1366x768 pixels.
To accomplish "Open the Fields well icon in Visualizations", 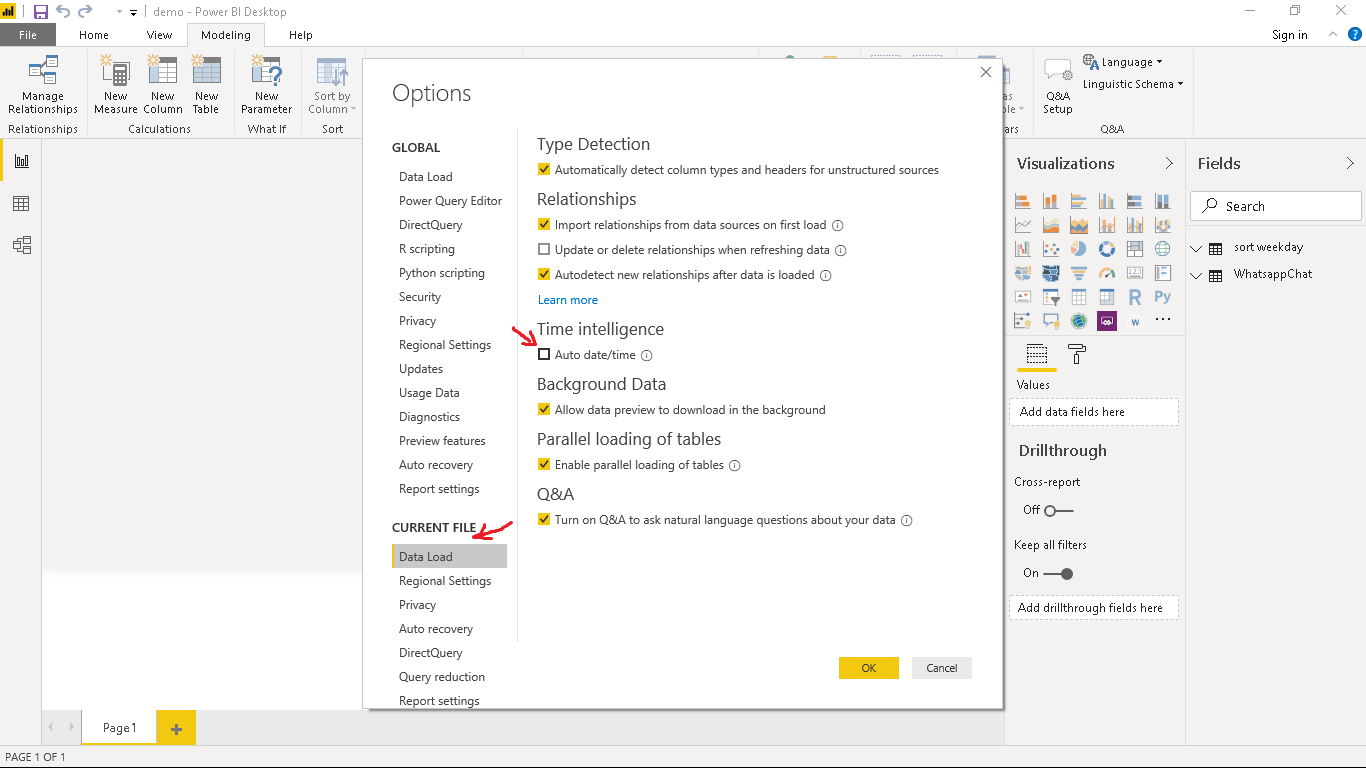I will pos(1036,354).
